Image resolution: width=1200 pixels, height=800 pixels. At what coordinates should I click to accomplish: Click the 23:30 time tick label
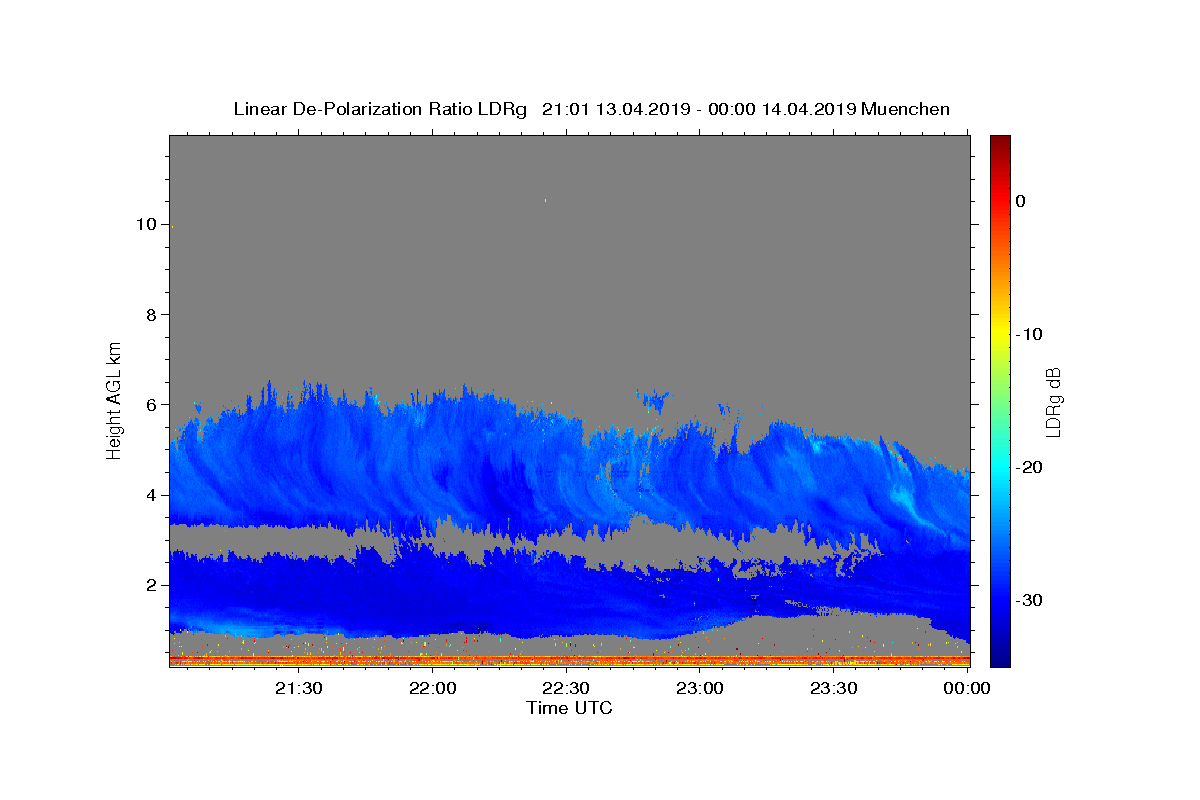pyautogui.click(x=833, y=688)
